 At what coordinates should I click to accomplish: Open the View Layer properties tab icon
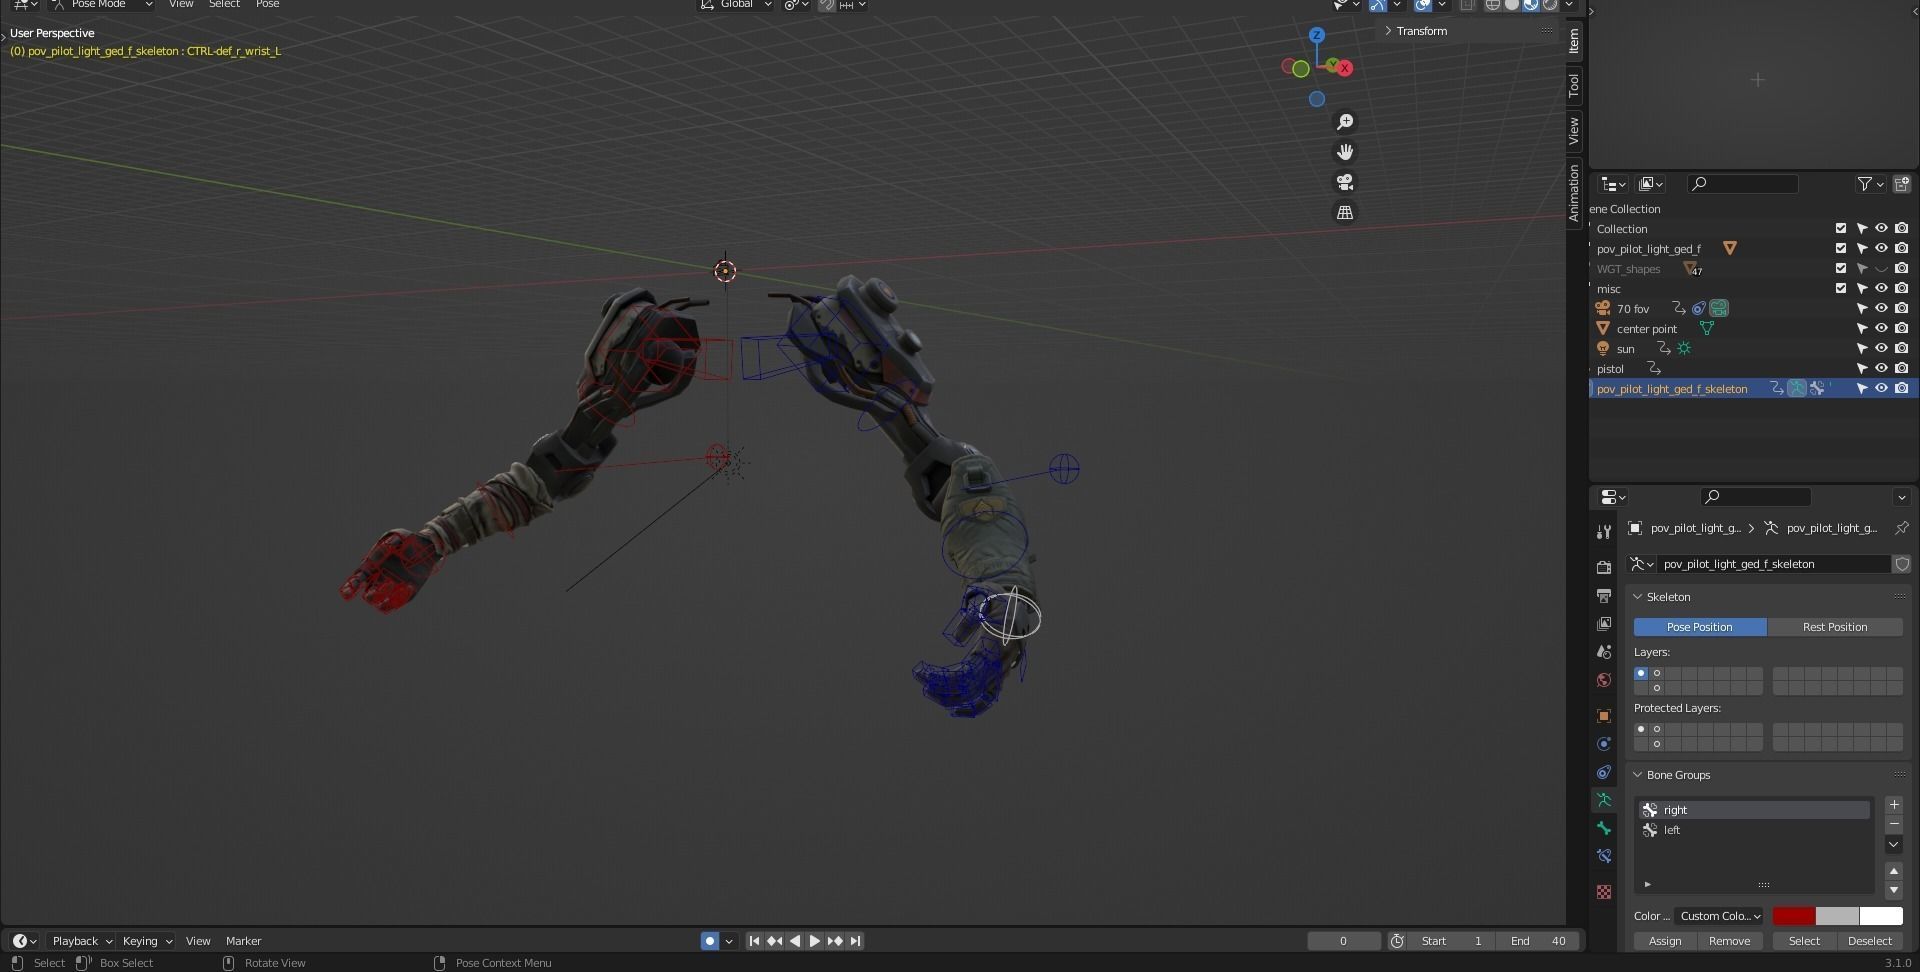(x=1604, y=623)
